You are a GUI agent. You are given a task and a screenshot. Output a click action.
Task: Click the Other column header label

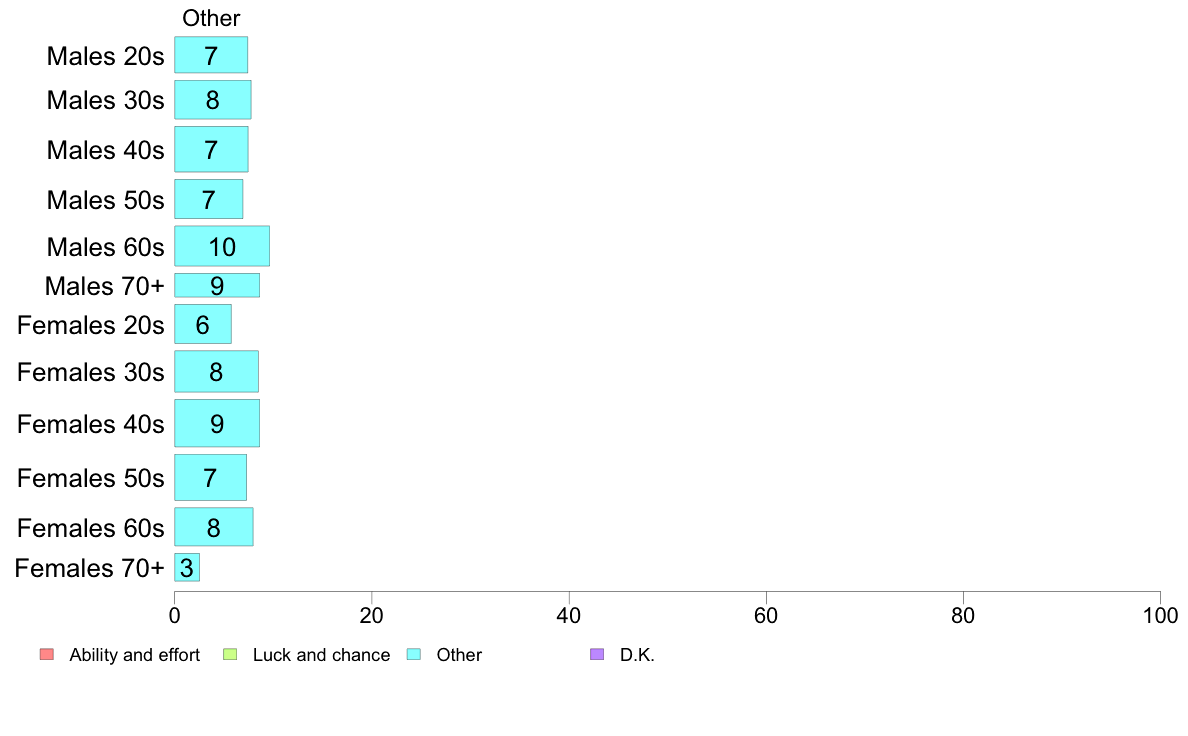(x=211, y=18)
